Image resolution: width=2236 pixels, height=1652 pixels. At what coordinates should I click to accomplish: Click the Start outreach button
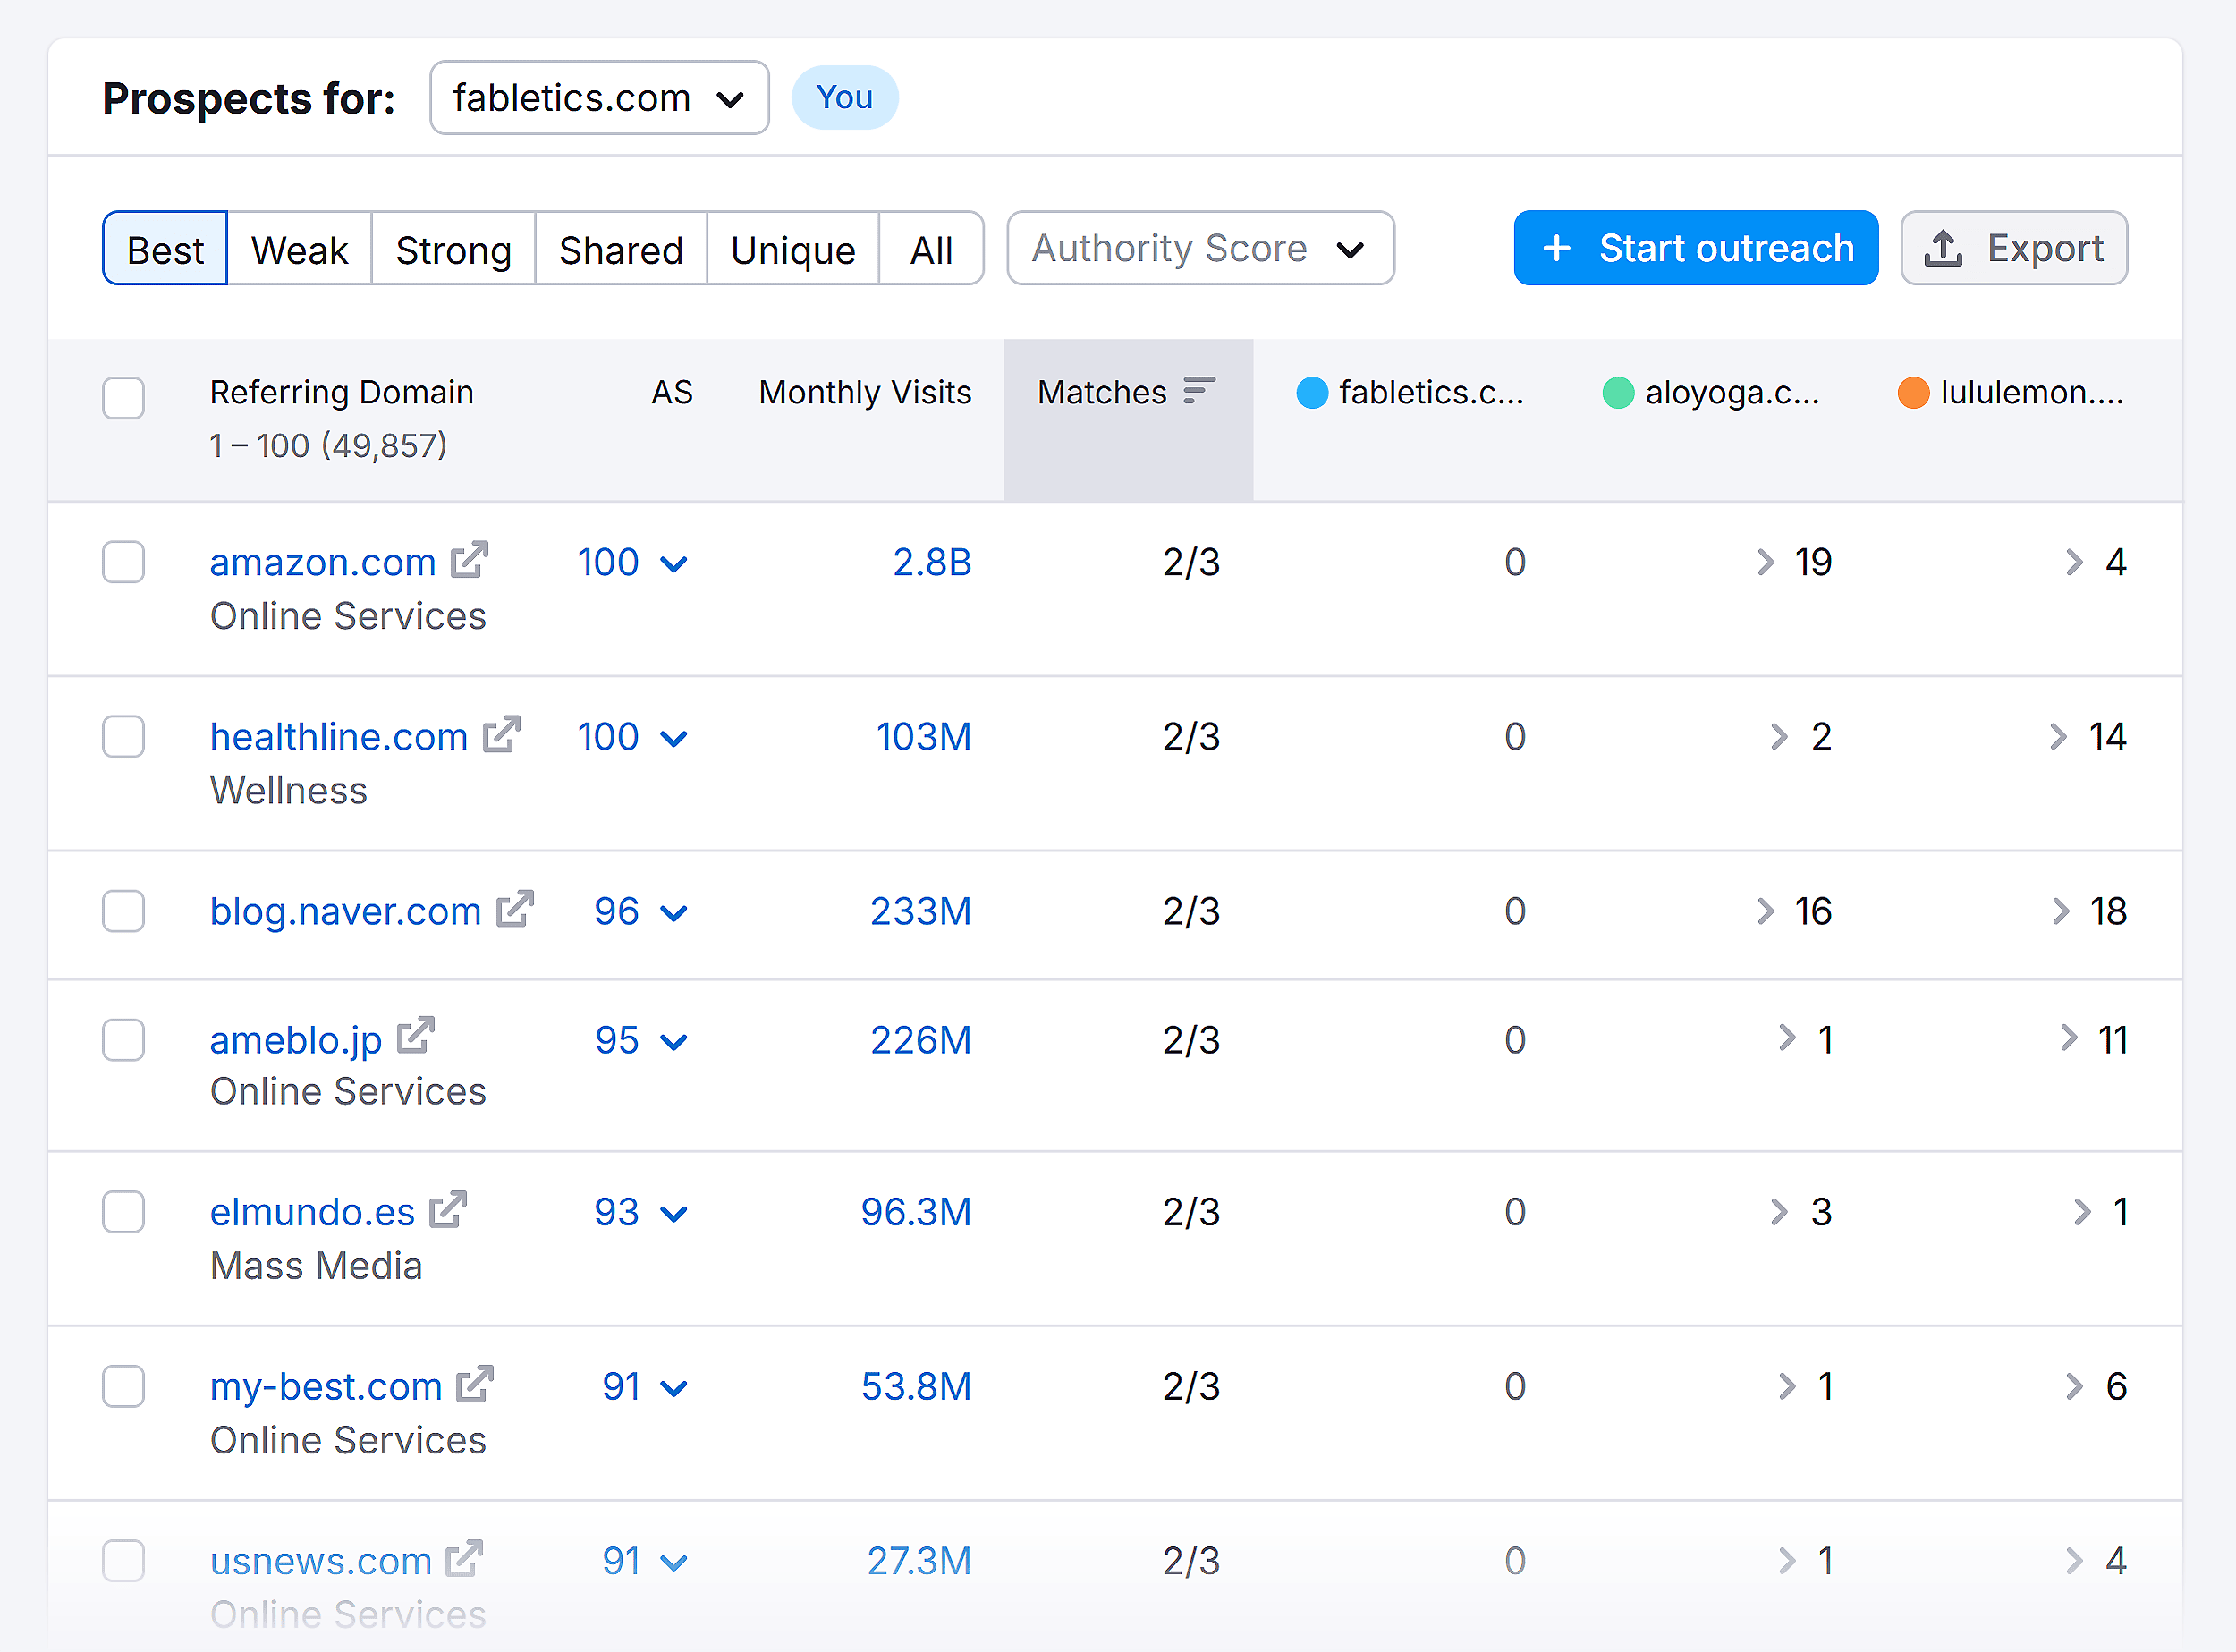click(x=1696, y=248)
